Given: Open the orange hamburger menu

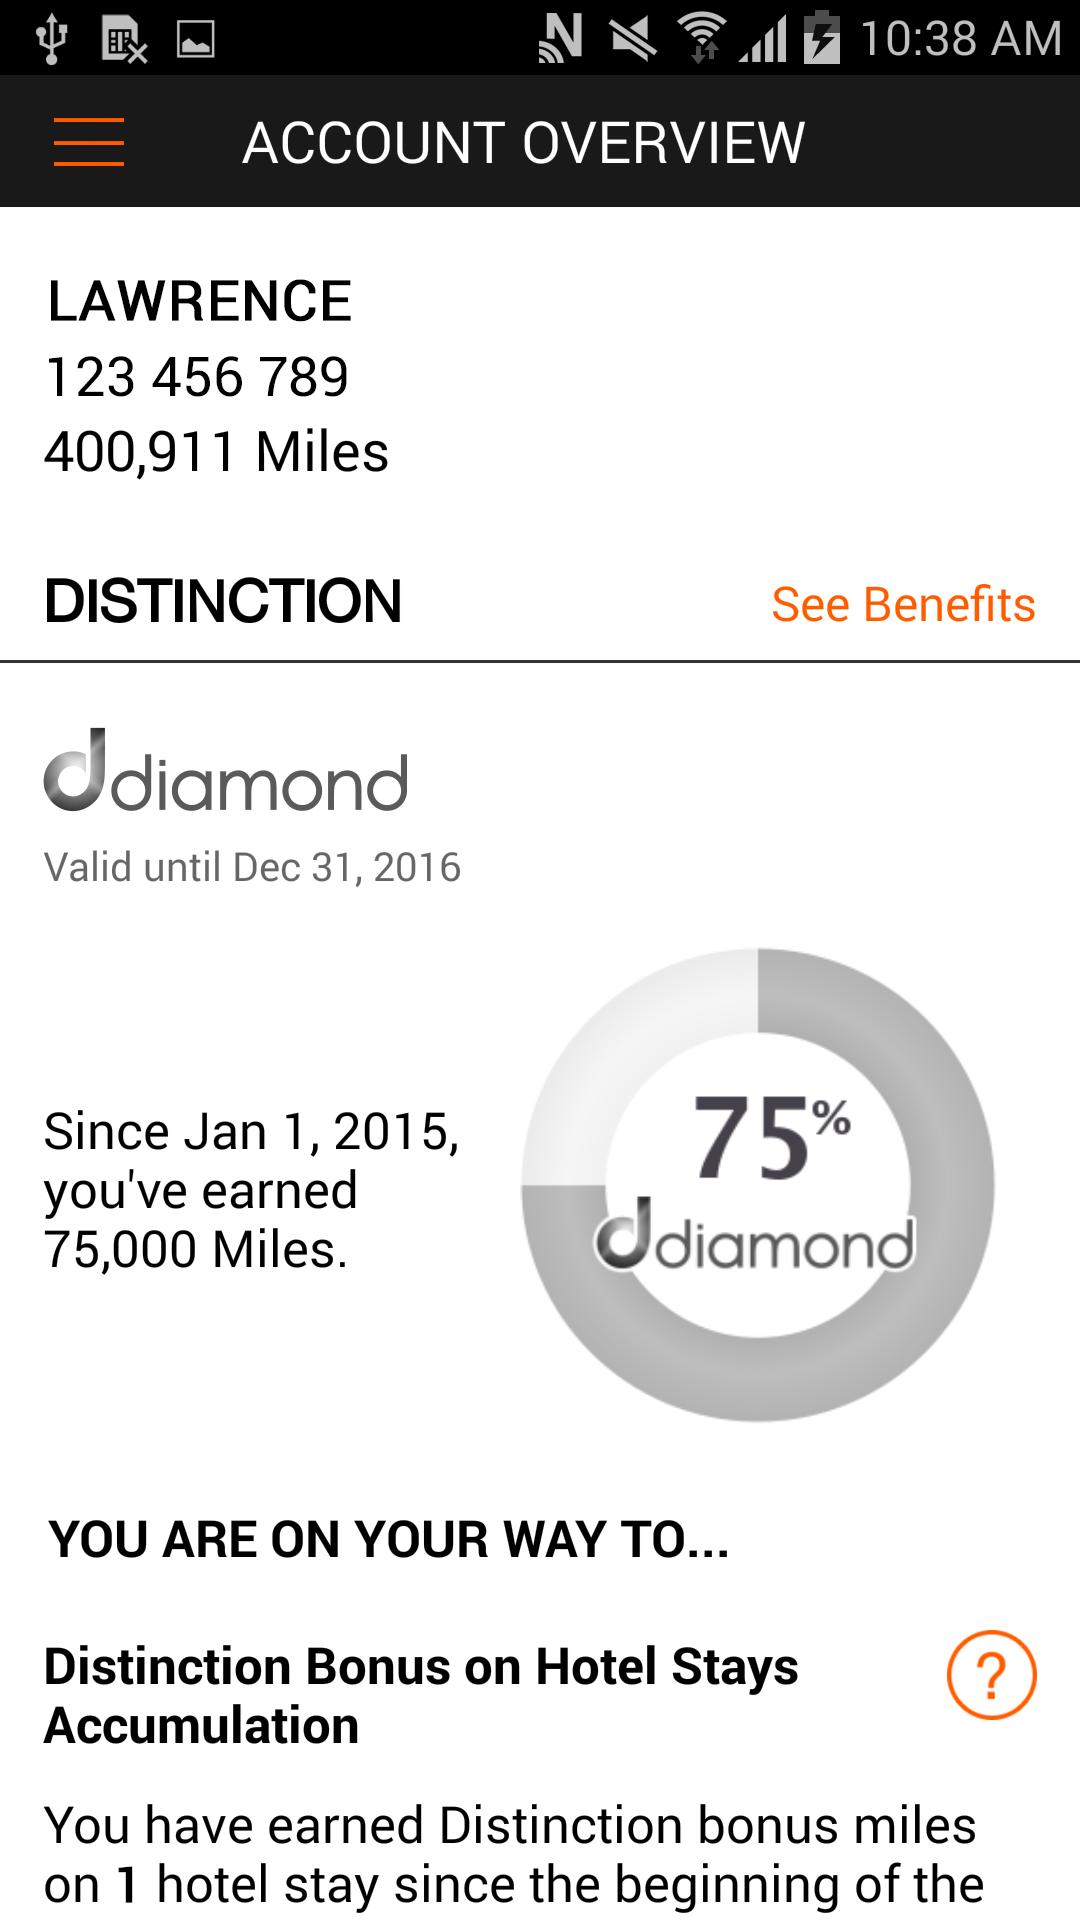Looking at the screenshot, I should (89, 141).
